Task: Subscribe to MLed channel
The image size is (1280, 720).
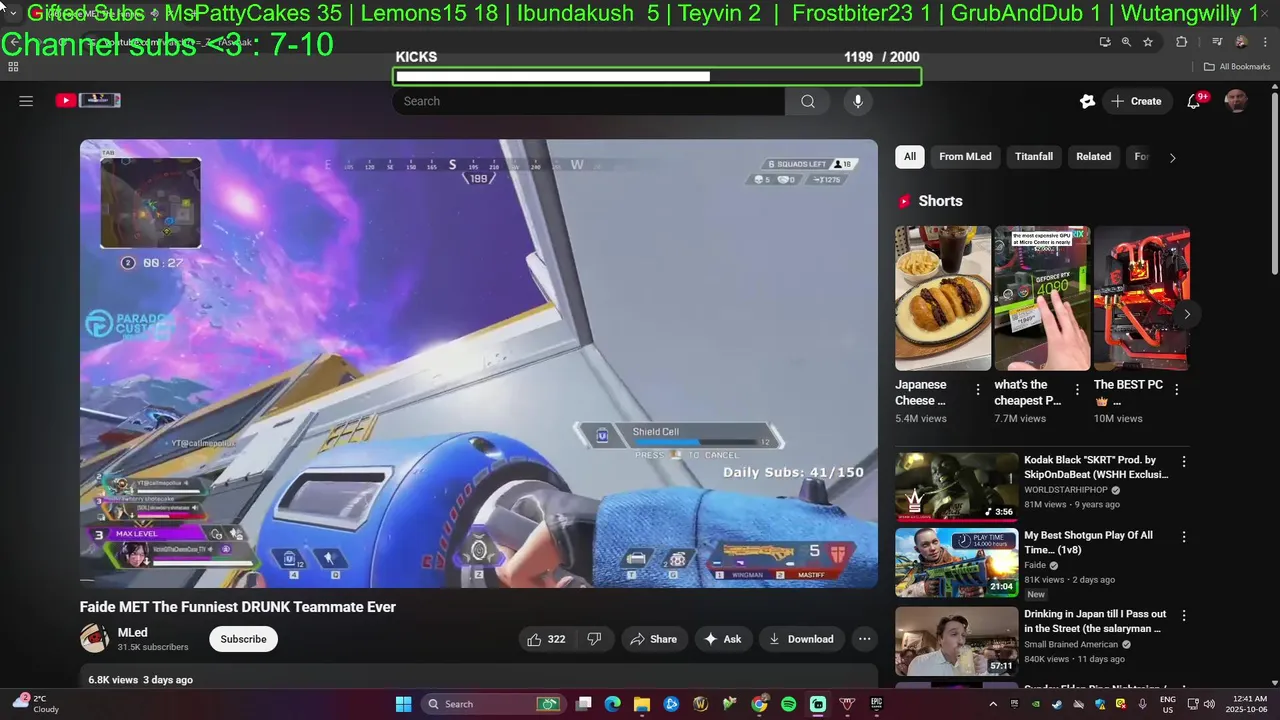Action: click(243, 639)
